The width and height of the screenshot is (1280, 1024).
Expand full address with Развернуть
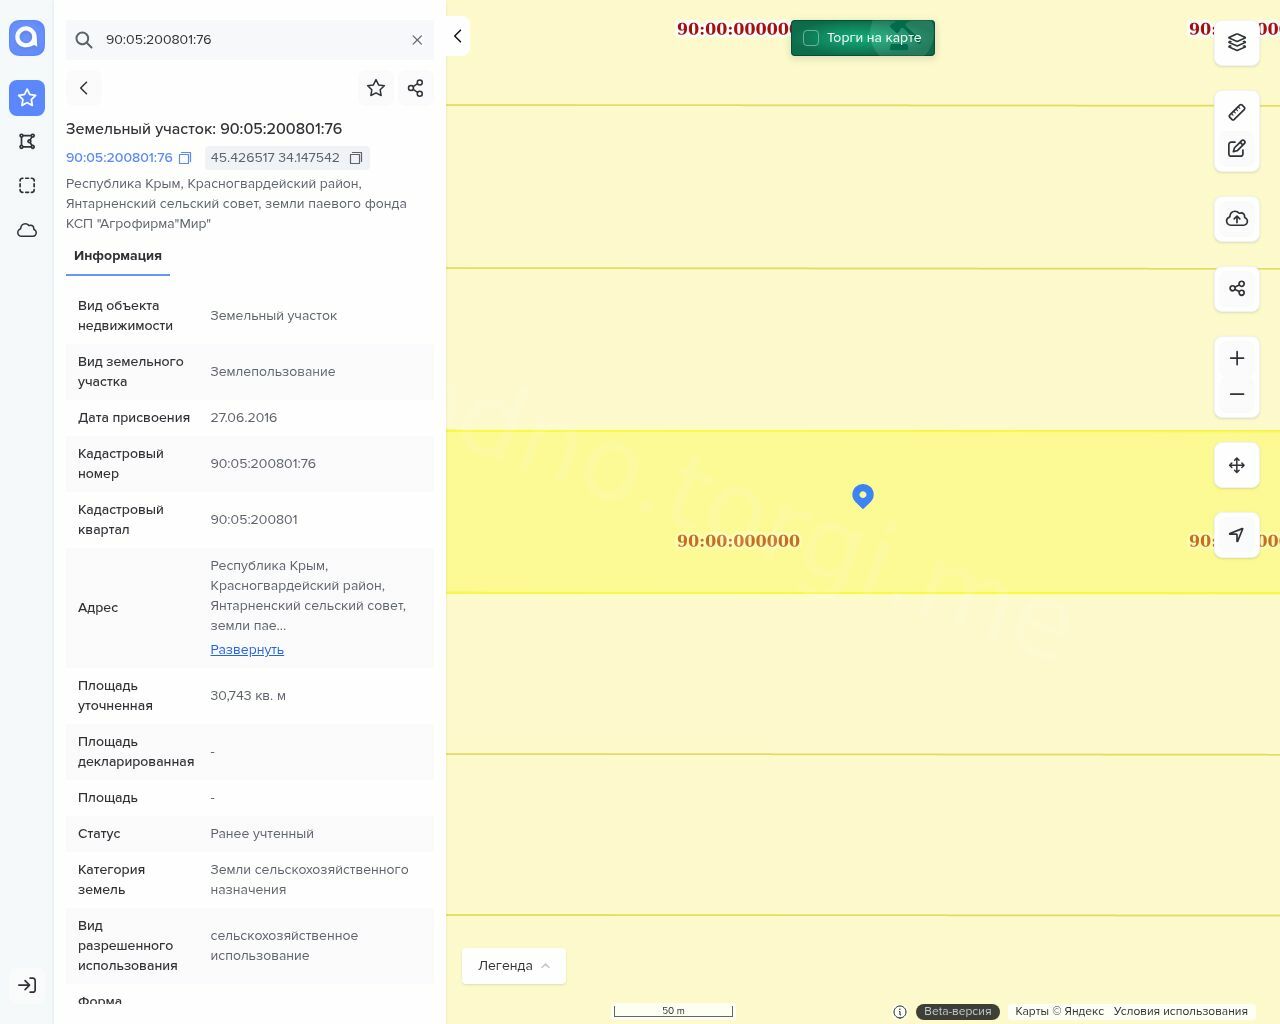point(247,650)
